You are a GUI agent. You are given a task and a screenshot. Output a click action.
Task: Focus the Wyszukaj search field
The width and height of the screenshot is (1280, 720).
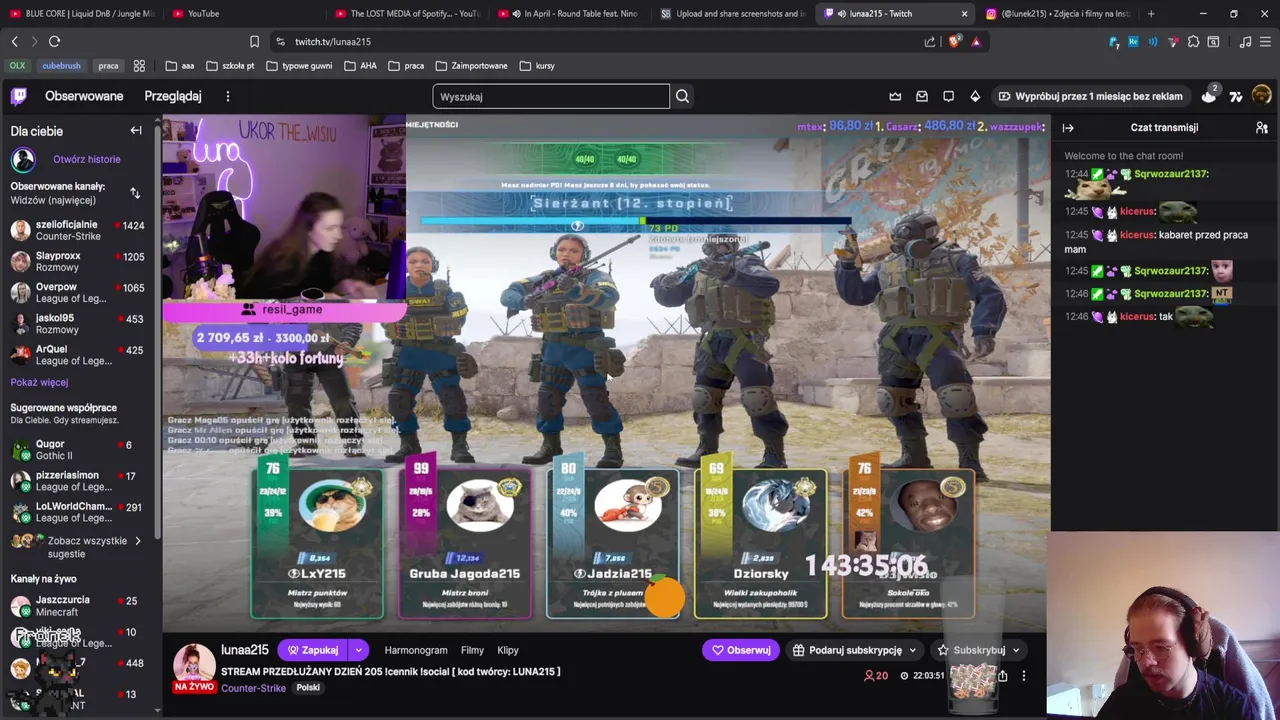coord(551,96)
